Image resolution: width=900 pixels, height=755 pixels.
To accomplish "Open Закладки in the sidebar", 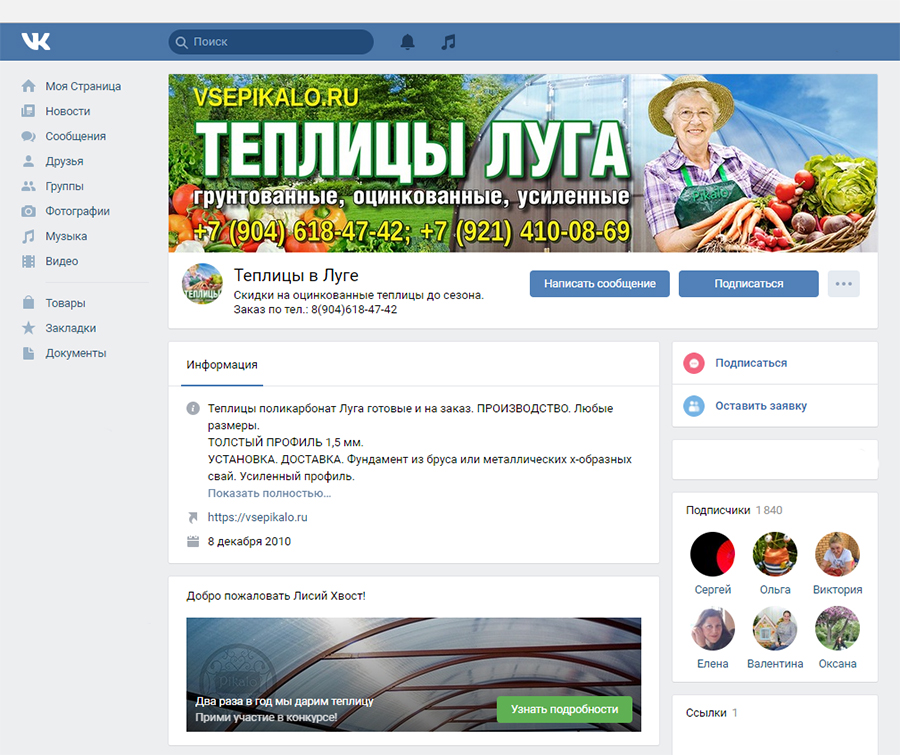I will click(x=71, y=328).
